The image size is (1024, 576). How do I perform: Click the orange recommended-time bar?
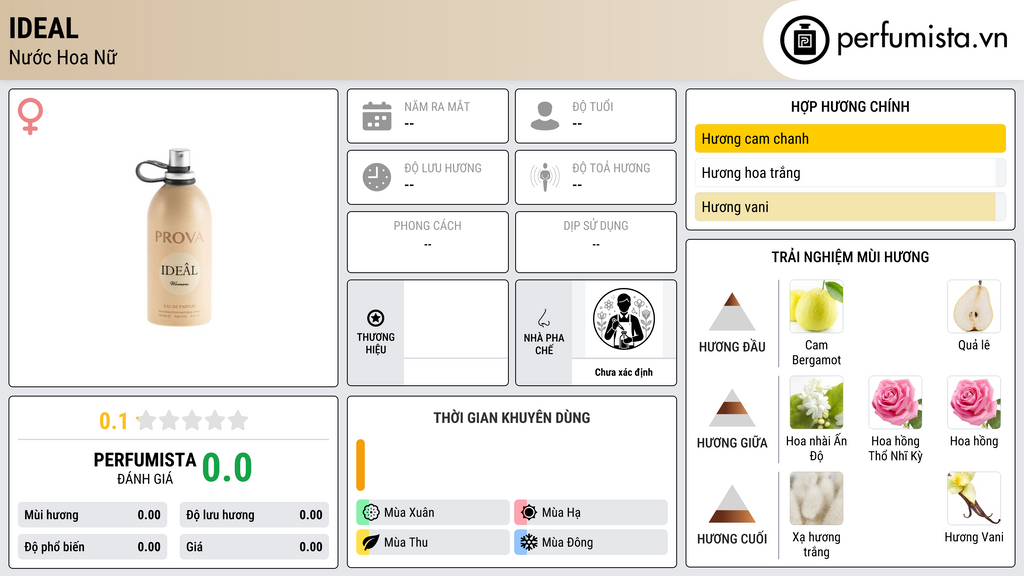click(x=360, y=465)
